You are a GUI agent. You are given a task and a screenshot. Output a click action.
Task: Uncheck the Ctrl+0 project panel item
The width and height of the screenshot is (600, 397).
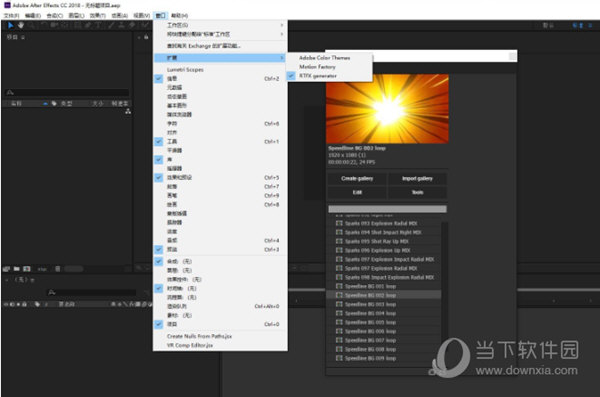pos(220,324)
